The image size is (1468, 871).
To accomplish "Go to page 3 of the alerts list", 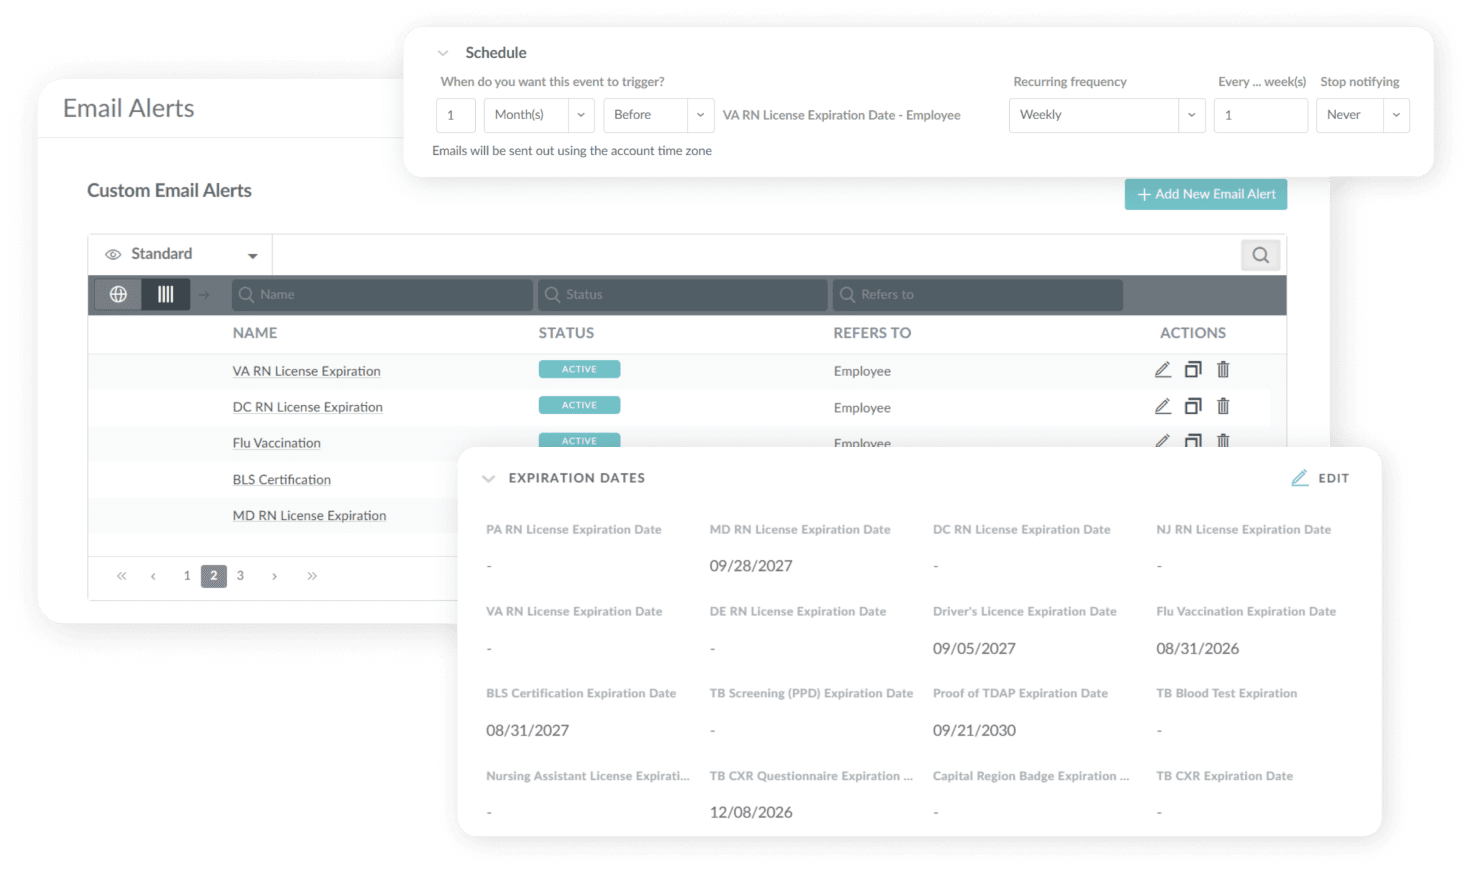I will [240, 576].
